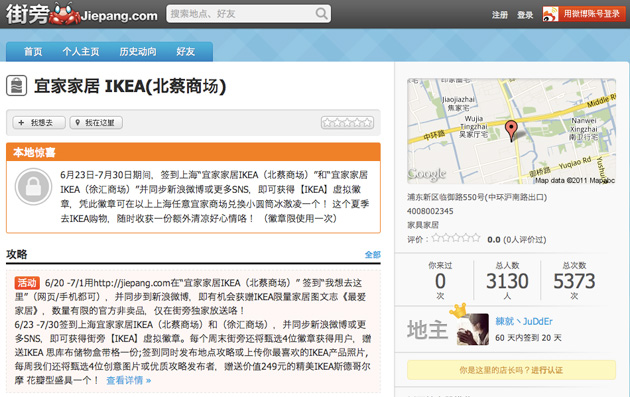Click the 我在这里 button
The width and height of the screenshot is (630, 397).
click(x=96, y=123)
